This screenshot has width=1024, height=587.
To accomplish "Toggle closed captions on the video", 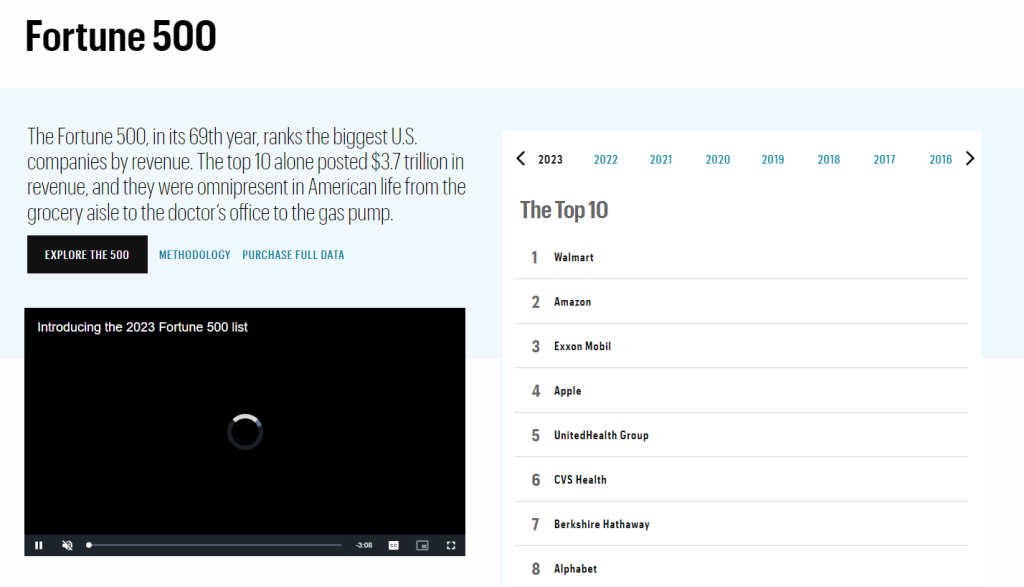I will coord(394,545).
